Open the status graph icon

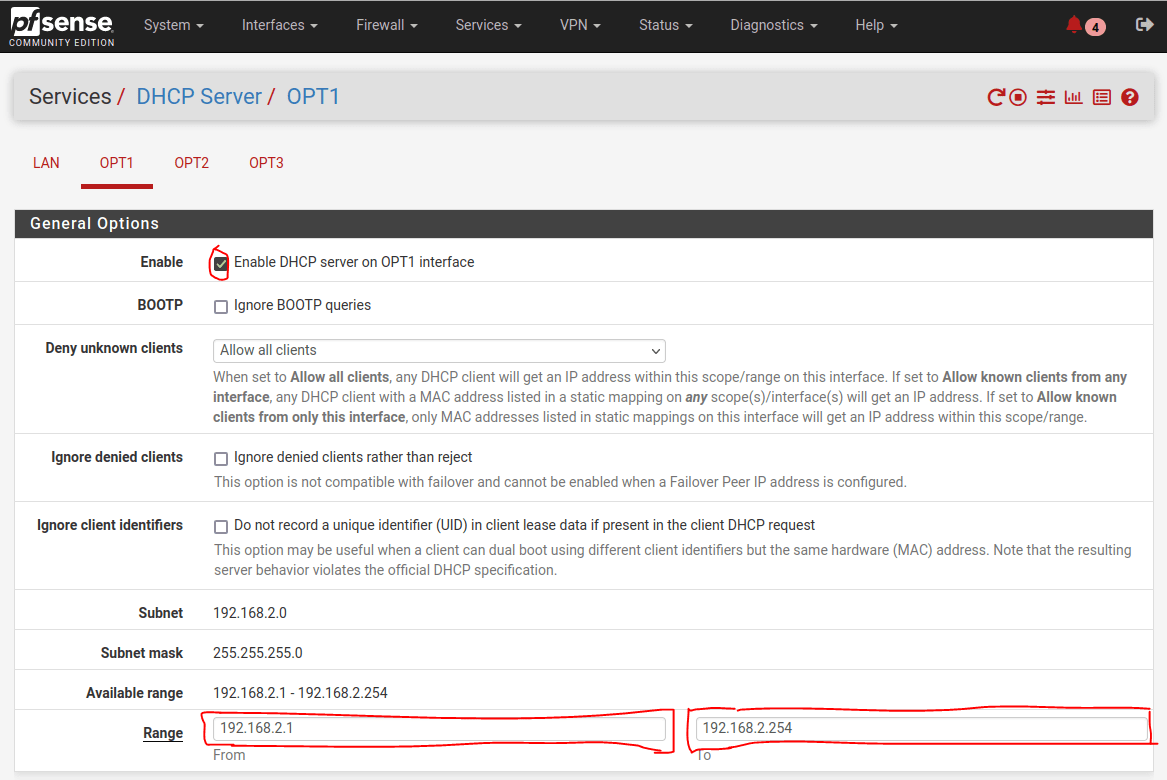point(1073,96)
